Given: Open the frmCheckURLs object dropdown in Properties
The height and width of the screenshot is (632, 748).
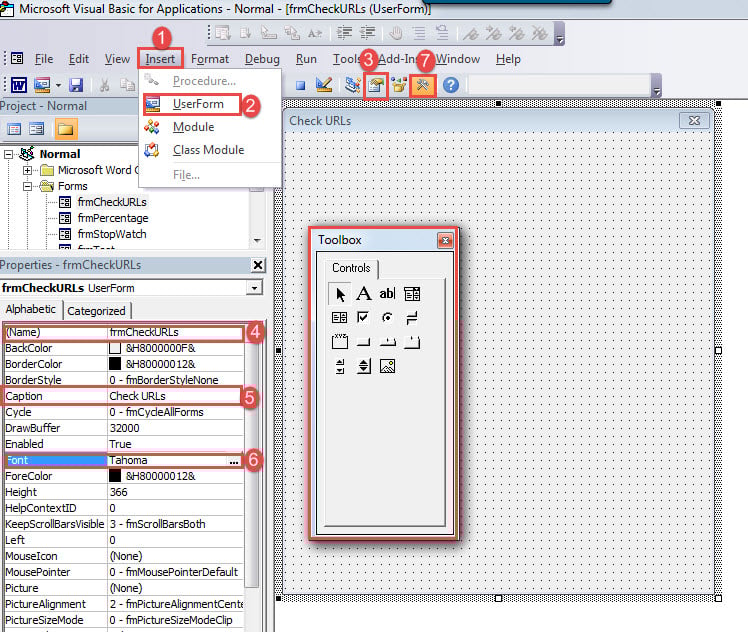Looking at the screenshot, I should 254,288.
